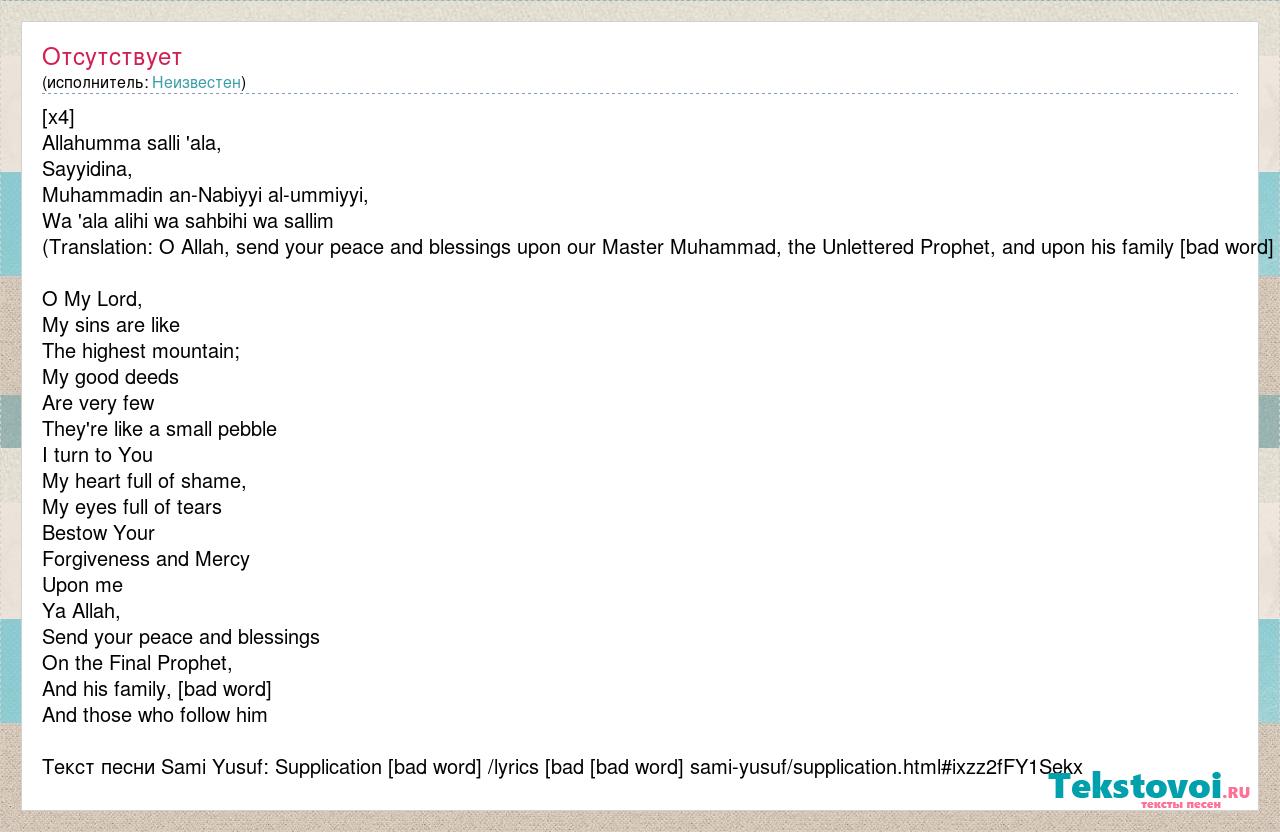Click the '[x4]' repeat marker line

58,117
